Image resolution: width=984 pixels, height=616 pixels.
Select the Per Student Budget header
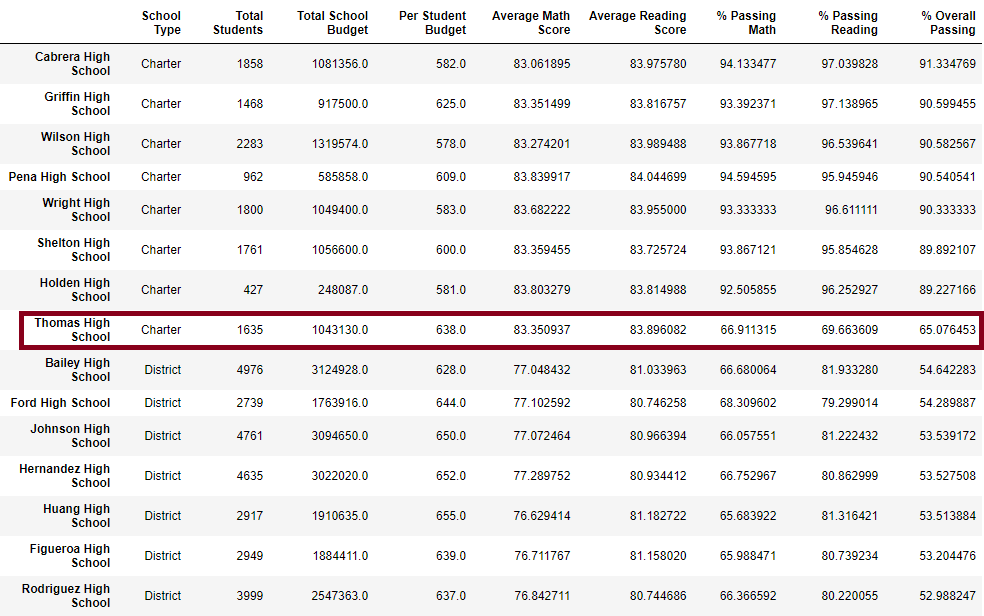[x=432, y=23]
